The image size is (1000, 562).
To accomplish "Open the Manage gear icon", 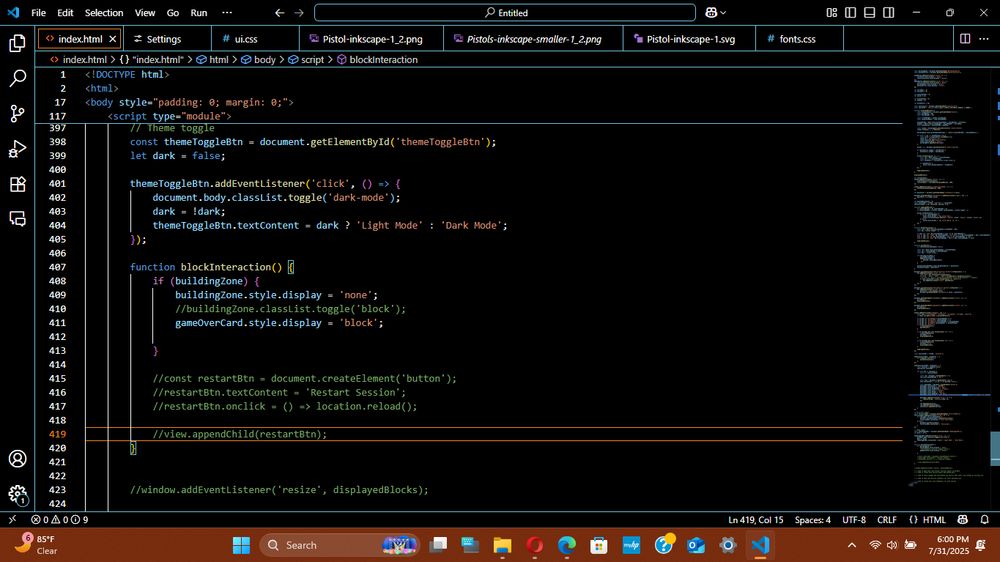I will [x=17, y=494].
